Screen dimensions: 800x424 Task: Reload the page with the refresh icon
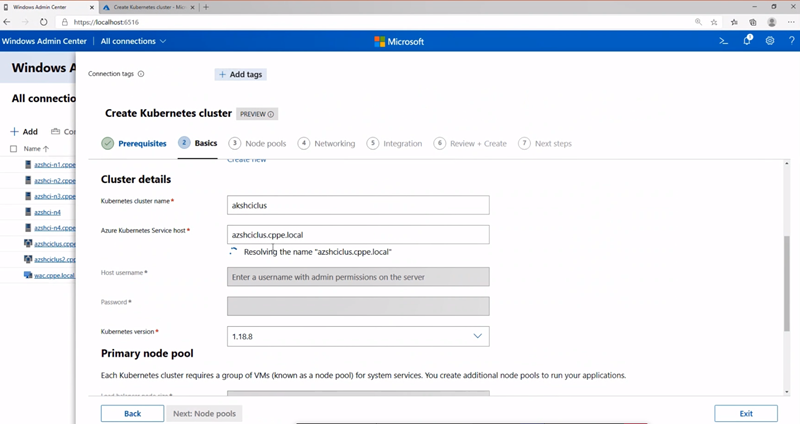pos(43,22)
